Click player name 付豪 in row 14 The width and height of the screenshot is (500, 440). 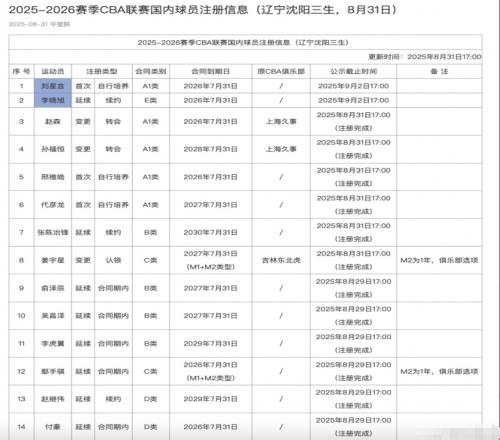click(x=53, y=427)
